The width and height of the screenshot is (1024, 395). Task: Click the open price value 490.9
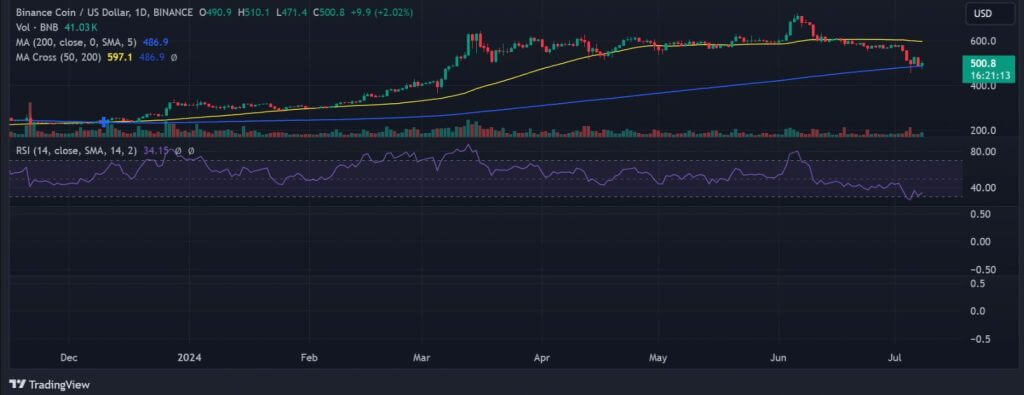pyautogui.click(x=219, y=13)
